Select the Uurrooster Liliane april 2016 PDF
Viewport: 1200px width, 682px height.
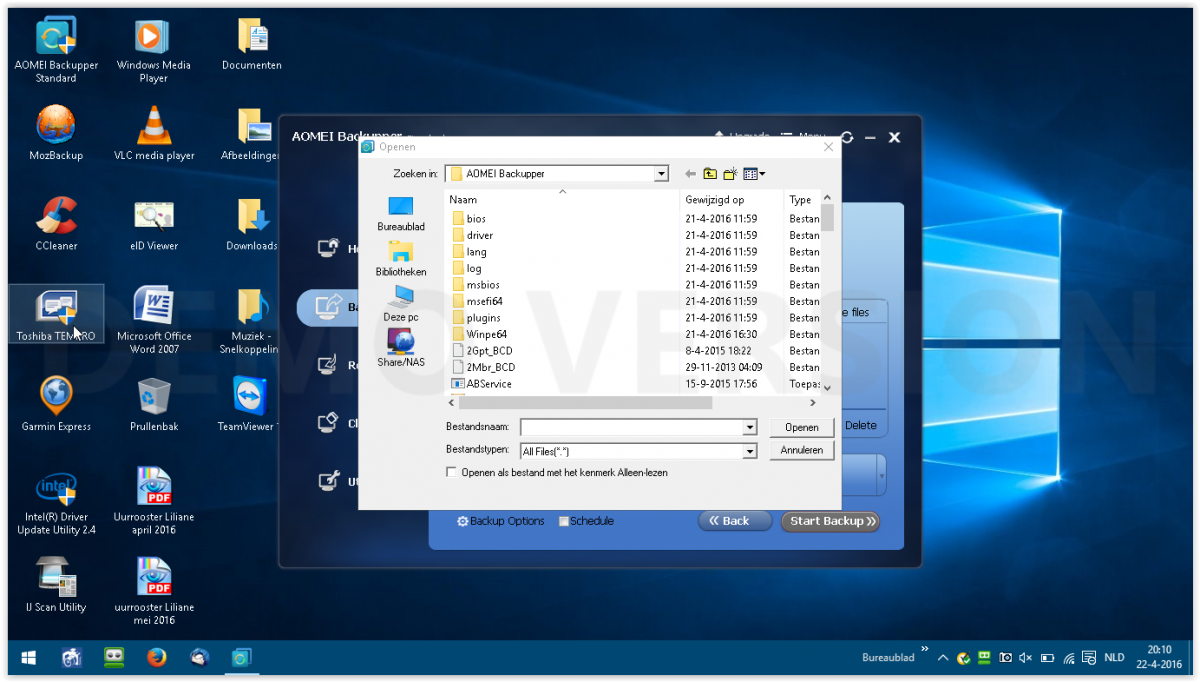153,502
